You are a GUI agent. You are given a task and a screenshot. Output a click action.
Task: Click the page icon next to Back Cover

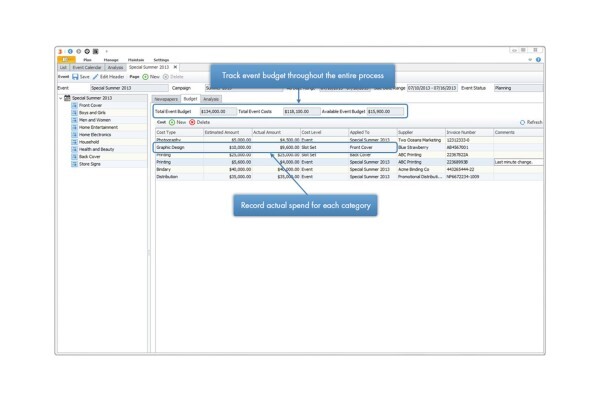click(75, 157)
